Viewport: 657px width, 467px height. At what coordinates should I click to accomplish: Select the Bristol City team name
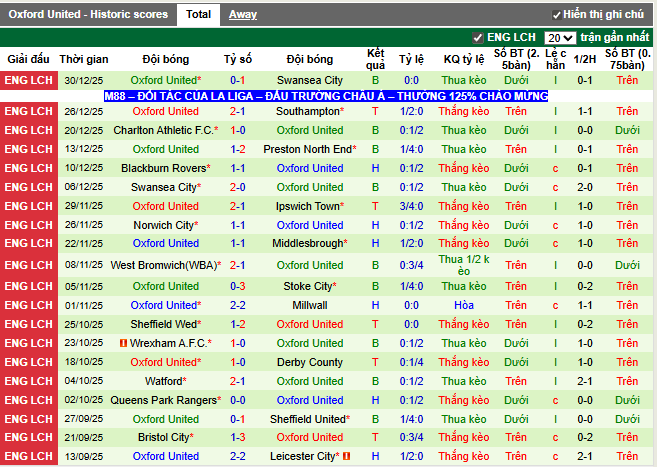166,437
